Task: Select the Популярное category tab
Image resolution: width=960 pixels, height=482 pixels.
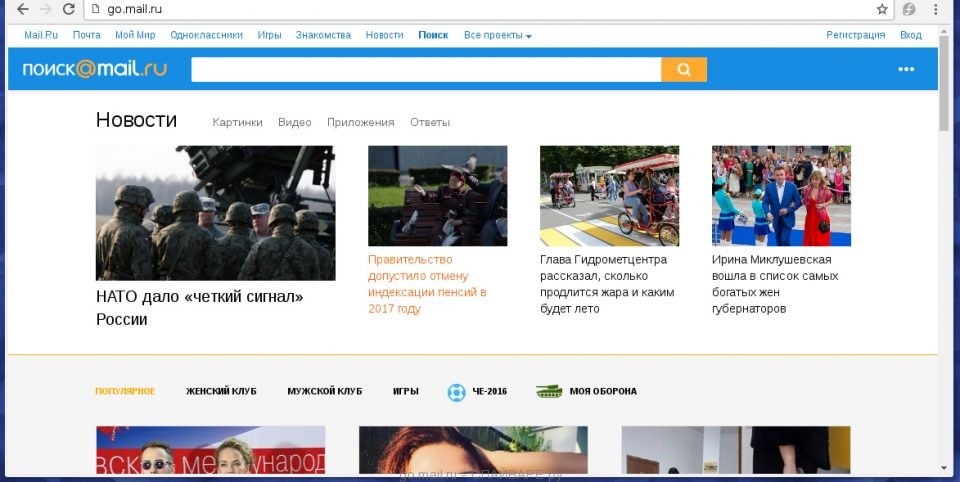Action: [125, 391]
